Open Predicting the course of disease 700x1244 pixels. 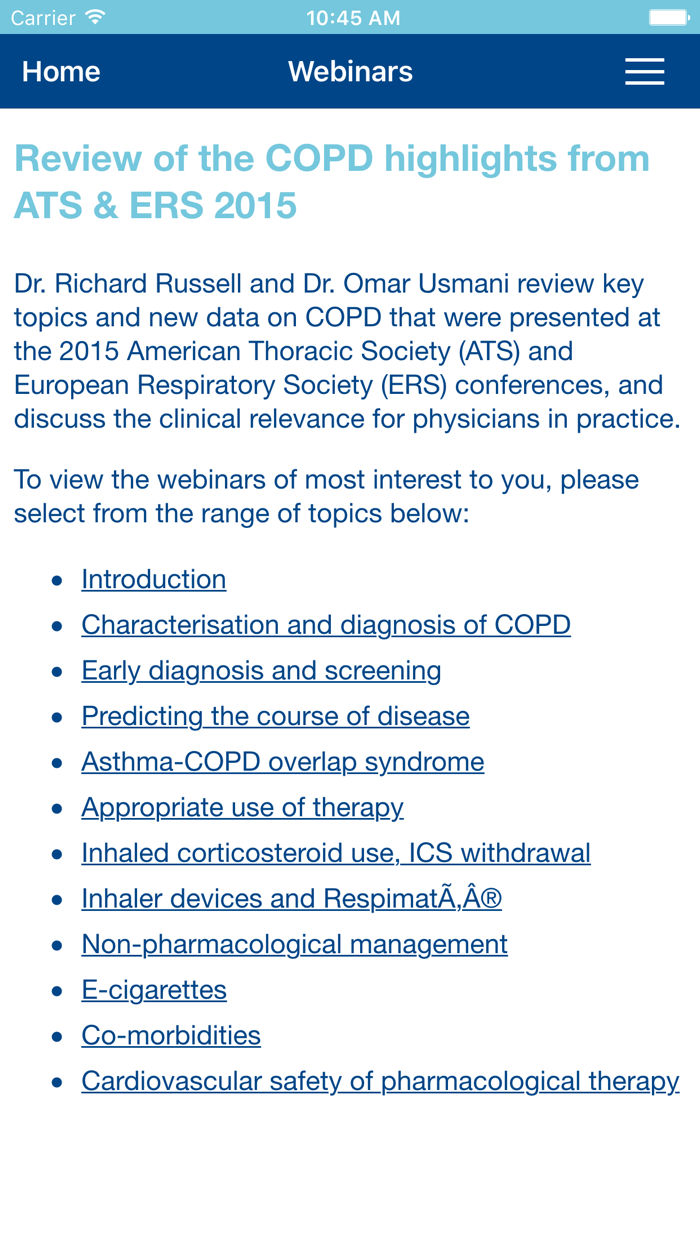tap(275, 716)
